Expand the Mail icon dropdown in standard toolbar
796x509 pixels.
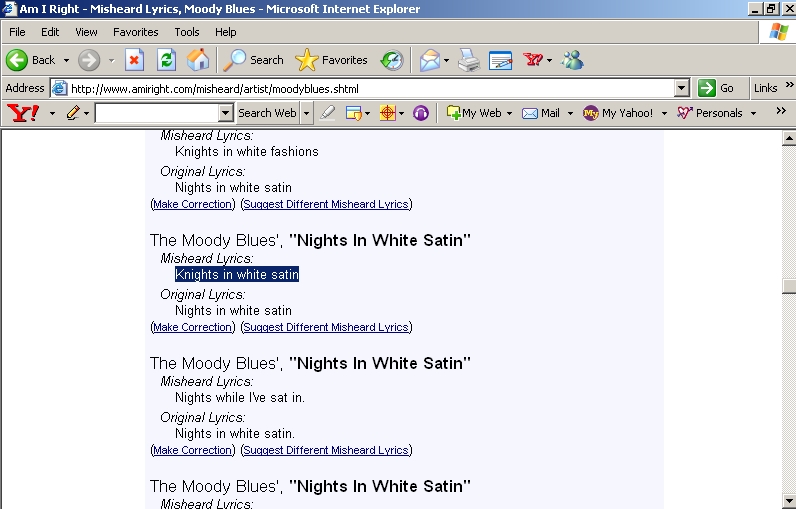coord(446,60)
